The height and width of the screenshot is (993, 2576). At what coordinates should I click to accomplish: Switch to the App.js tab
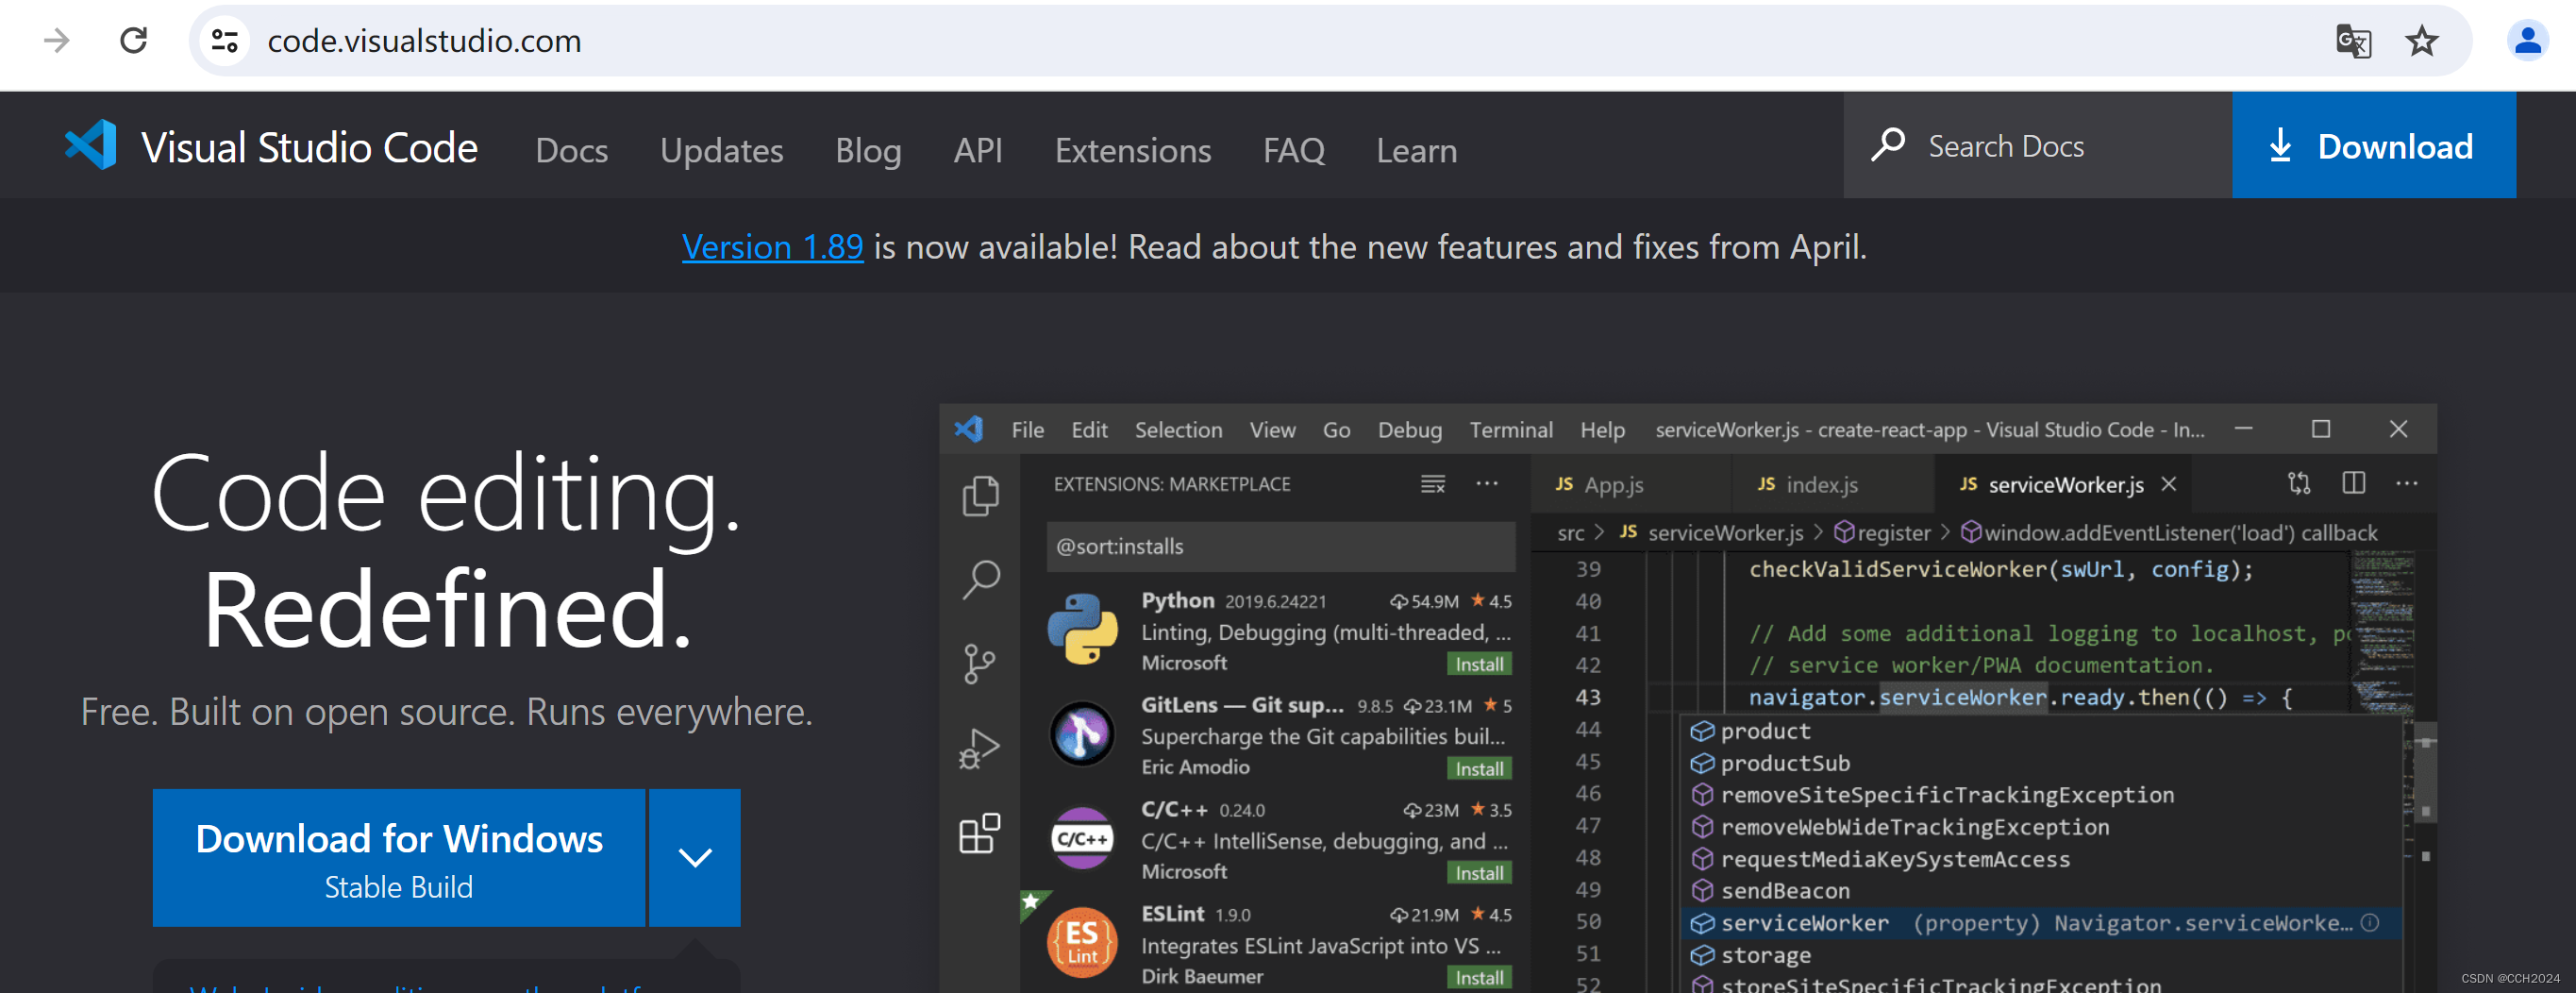click(x=1632, y=484)
